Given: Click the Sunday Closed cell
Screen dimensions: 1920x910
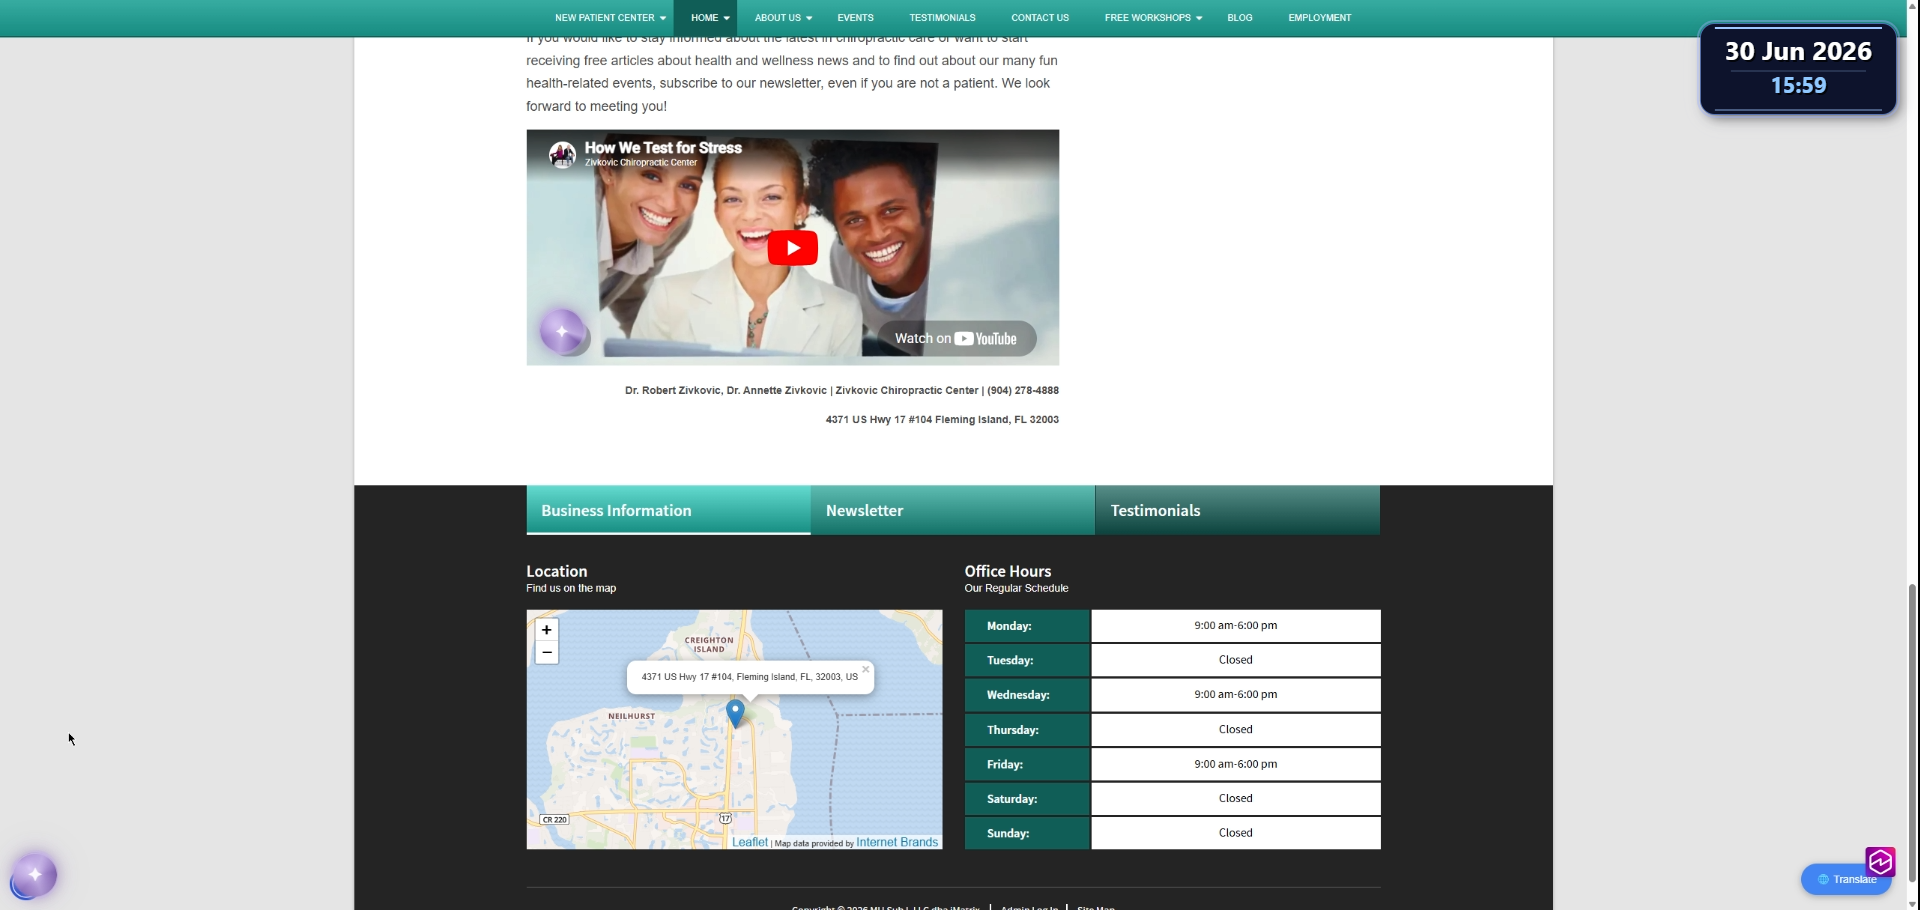Looking at the screenshot, I should pyautogui.click(x=1236, y=833).
